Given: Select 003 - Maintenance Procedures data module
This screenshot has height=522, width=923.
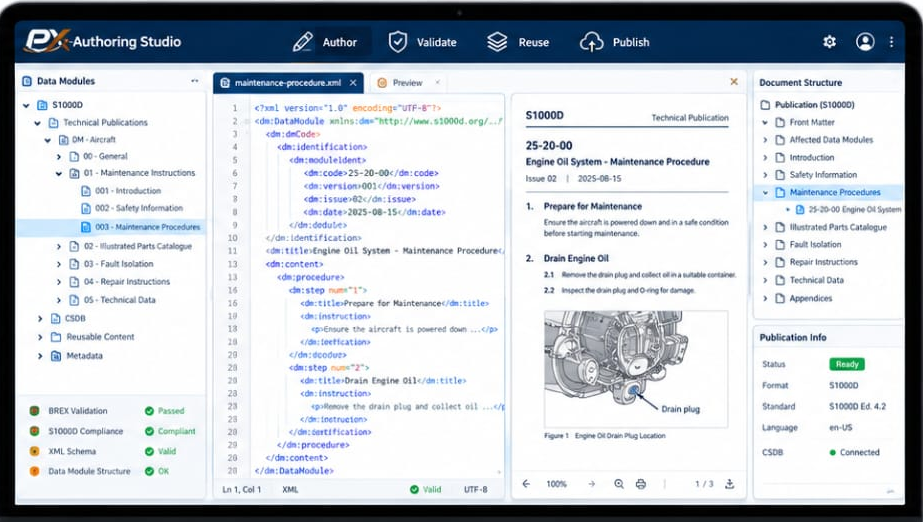Looking at the screenshot, I should click(x=111, y=227).
